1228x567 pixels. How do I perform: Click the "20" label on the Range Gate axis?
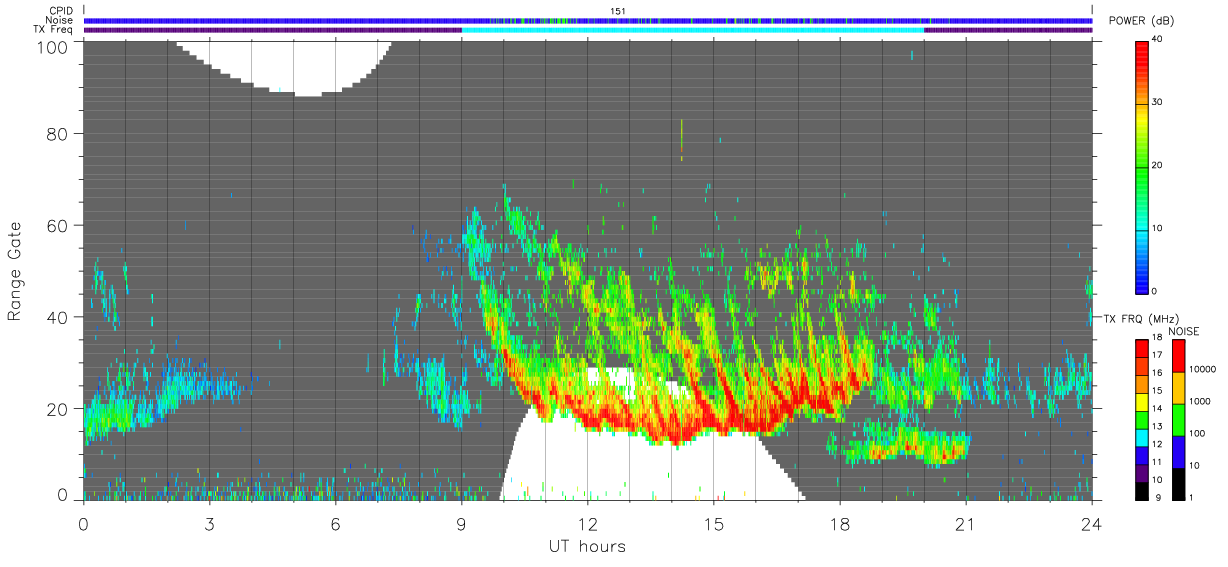57,409
